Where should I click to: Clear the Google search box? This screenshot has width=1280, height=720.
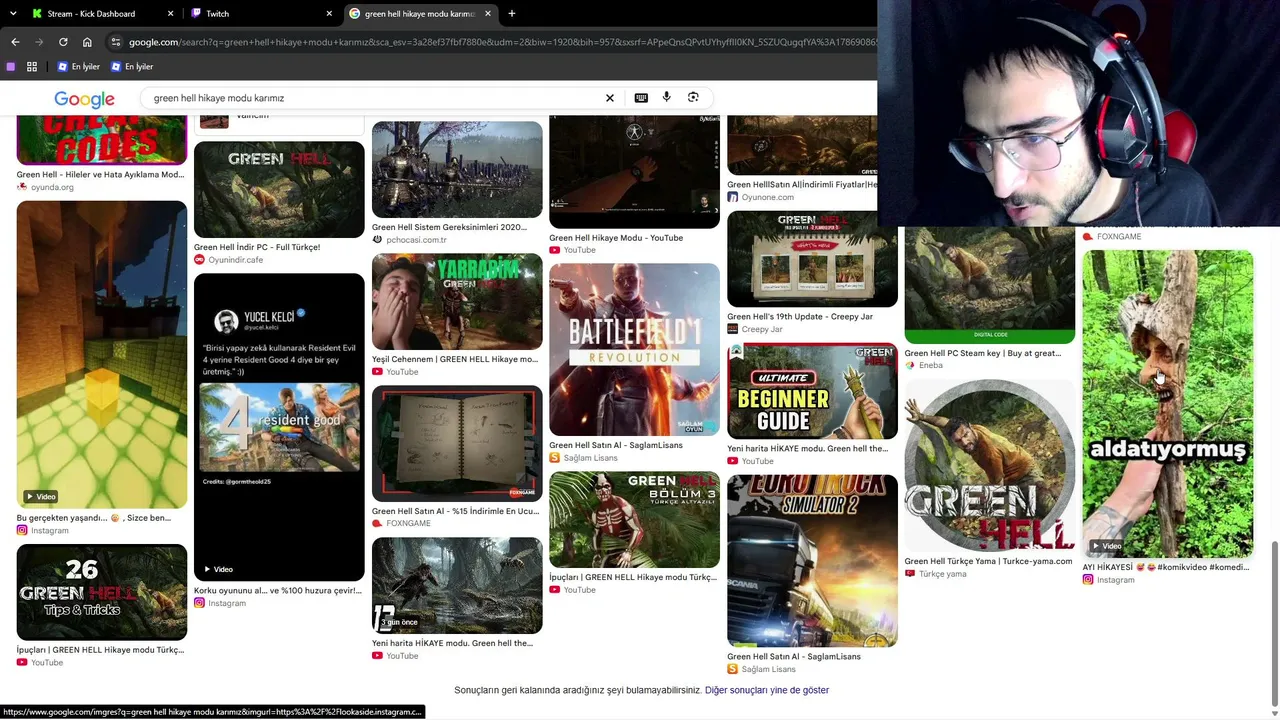click(x=610, y=98)
